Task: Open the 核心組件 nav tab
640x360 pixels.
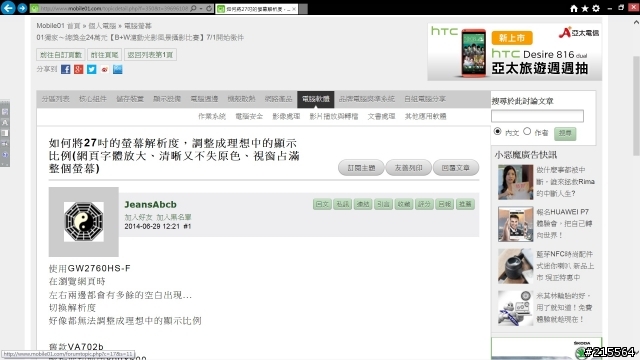Action: point(93,99)
